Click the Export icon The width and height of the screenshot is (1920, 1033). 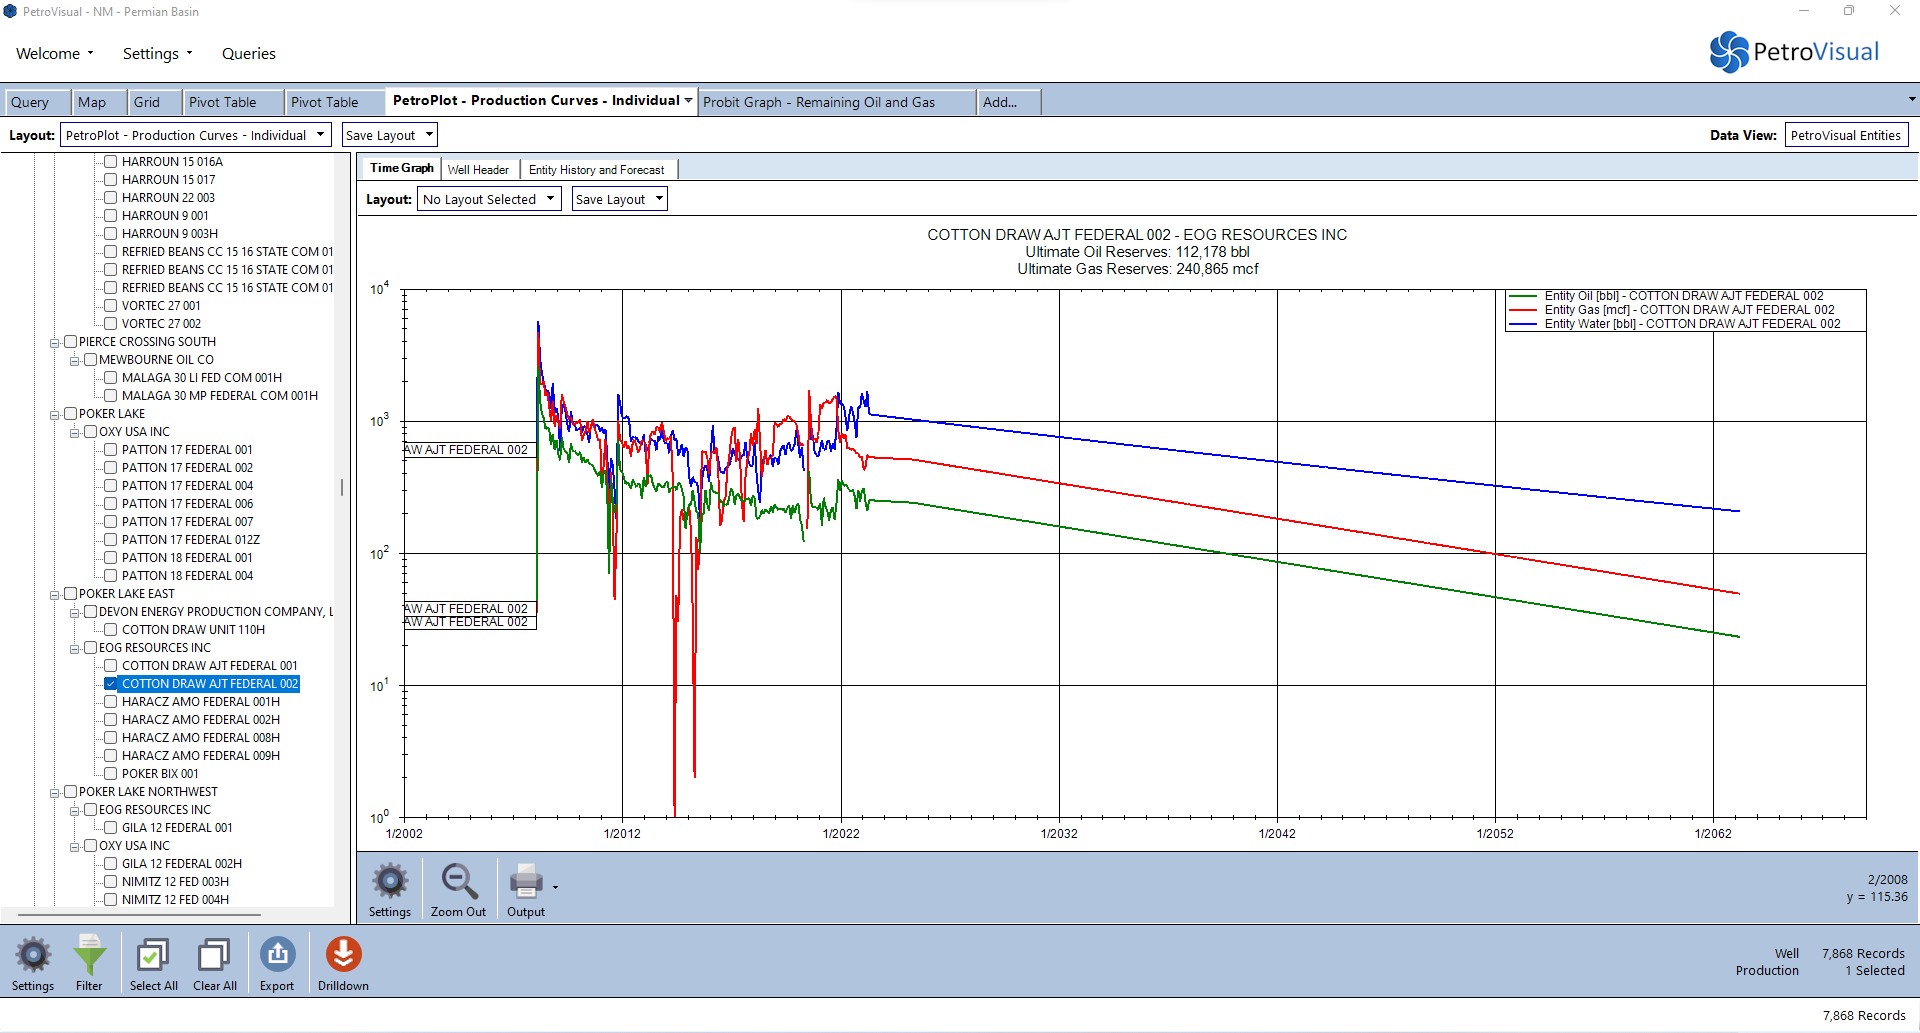(277, 957)
